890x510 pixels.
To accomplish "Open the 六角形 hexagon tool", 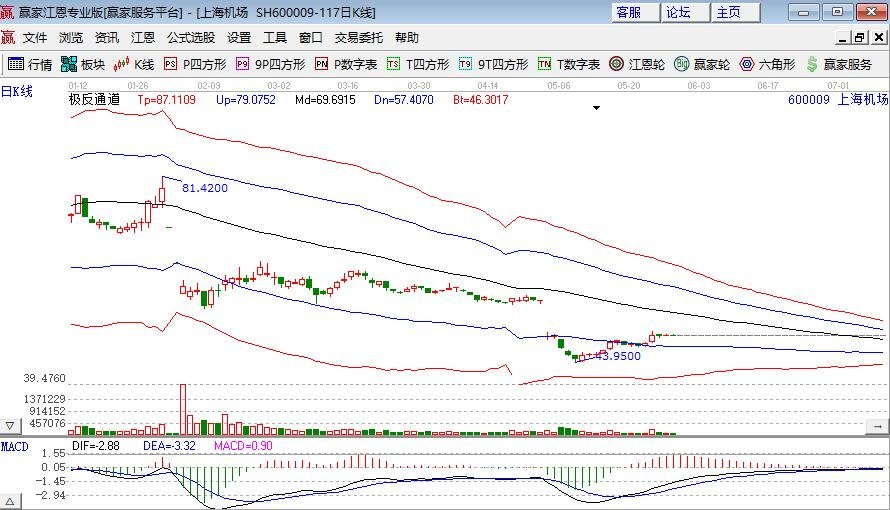I will [x=767, y=64].
